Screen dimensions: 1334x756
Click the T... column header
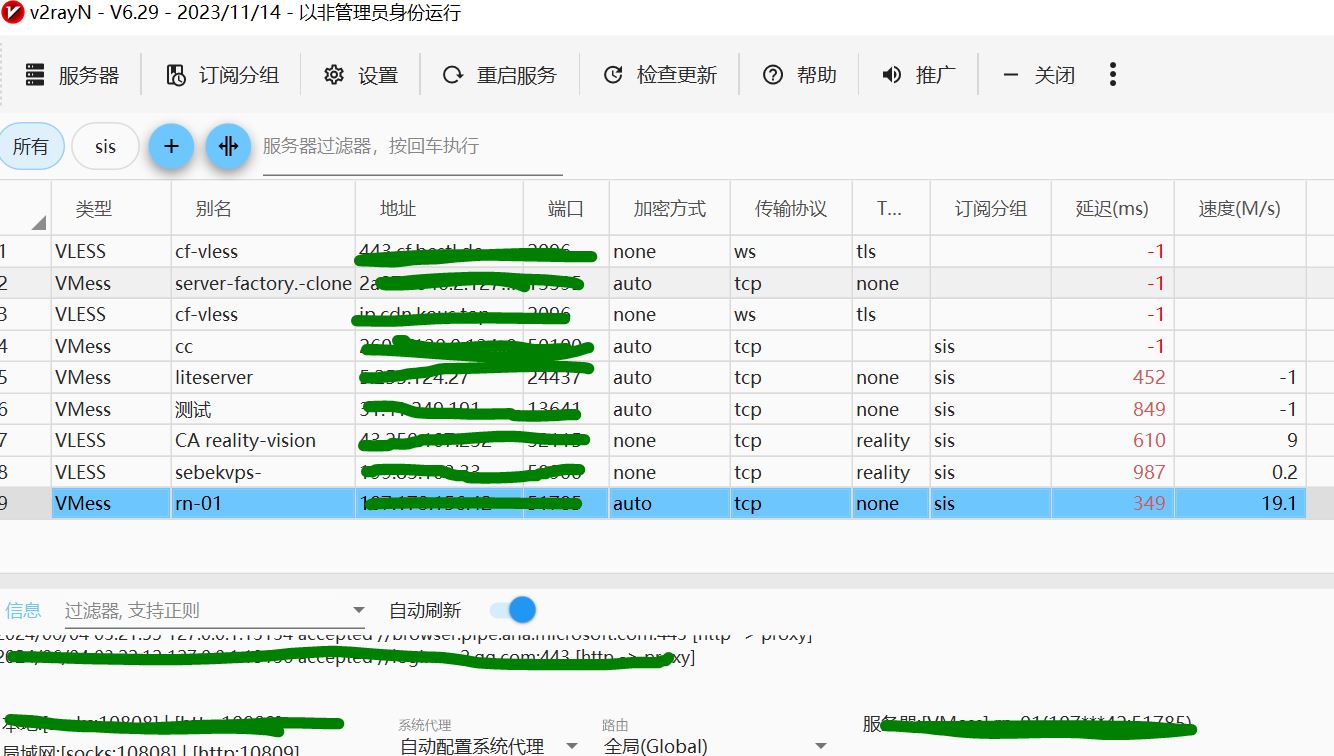point(890,209)
